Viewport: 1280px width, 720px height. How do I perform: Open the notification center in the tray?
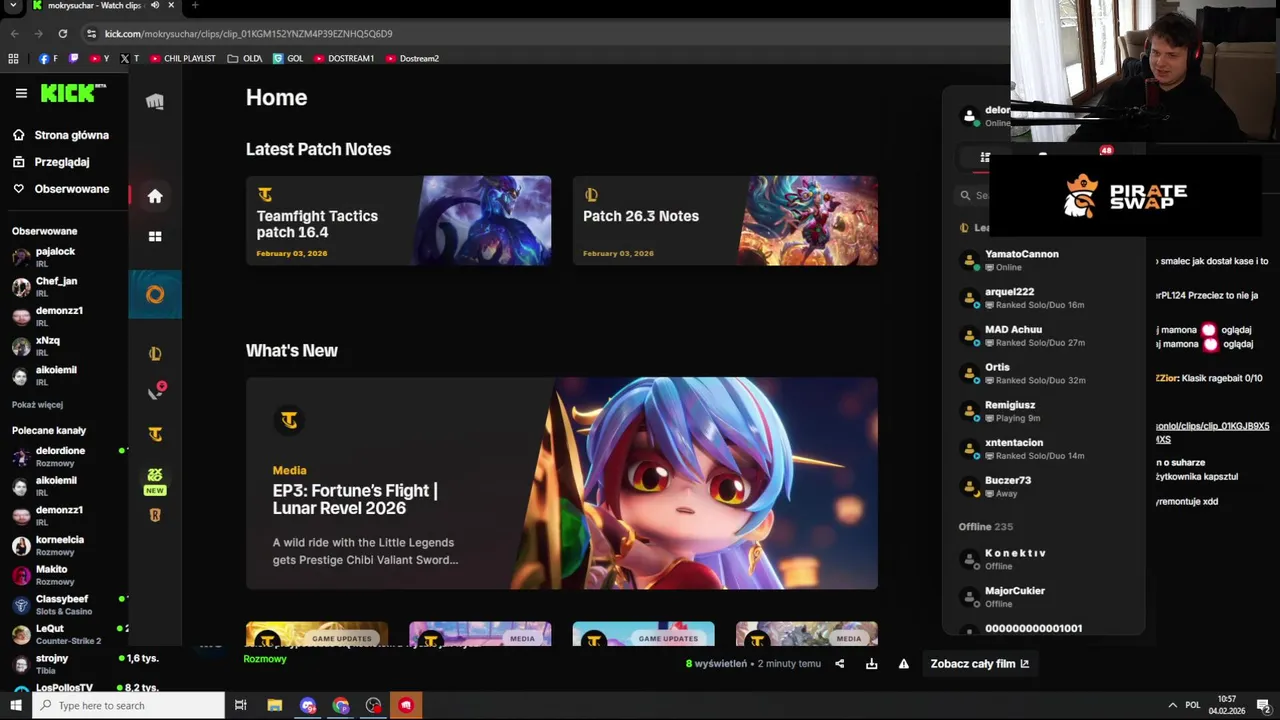tap(1264, 705)
